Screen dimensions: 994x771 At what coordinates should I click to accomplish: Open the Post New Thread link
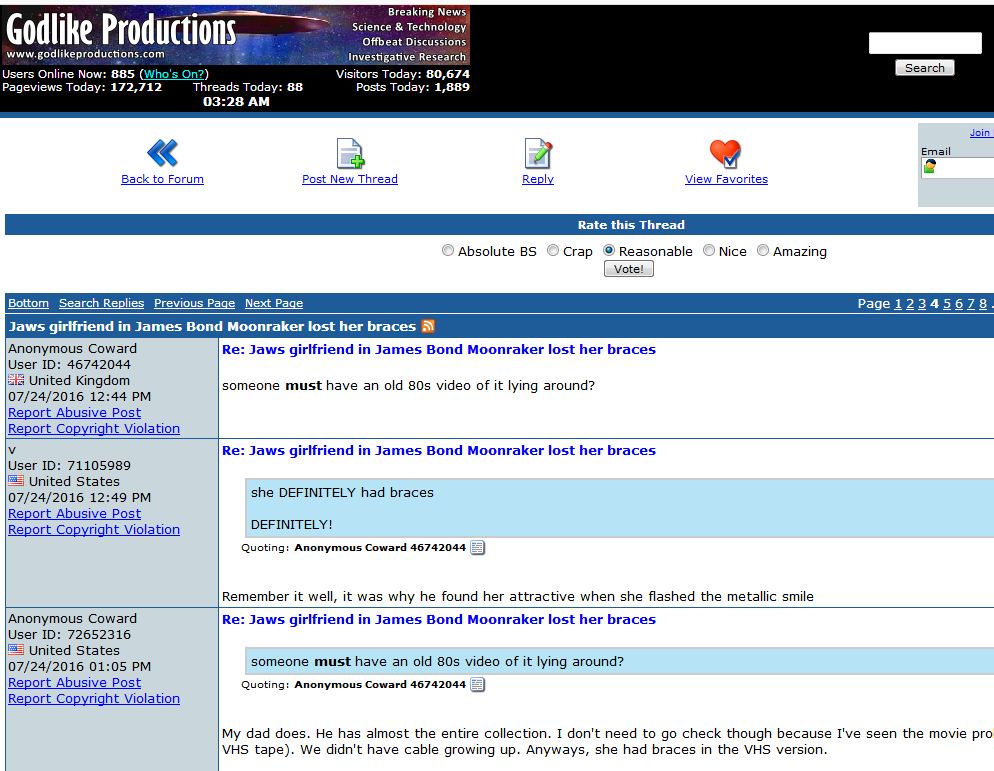point(350,179)
